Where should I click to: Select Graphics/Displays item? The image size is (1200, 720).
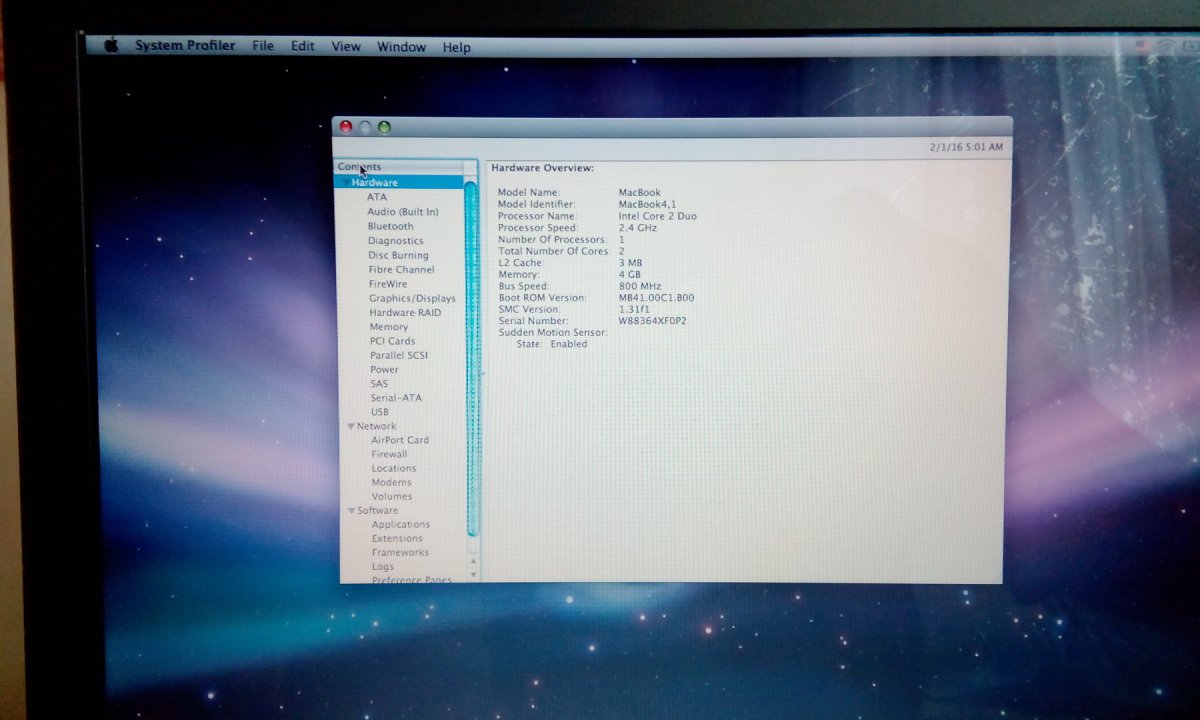coord(412,298)
